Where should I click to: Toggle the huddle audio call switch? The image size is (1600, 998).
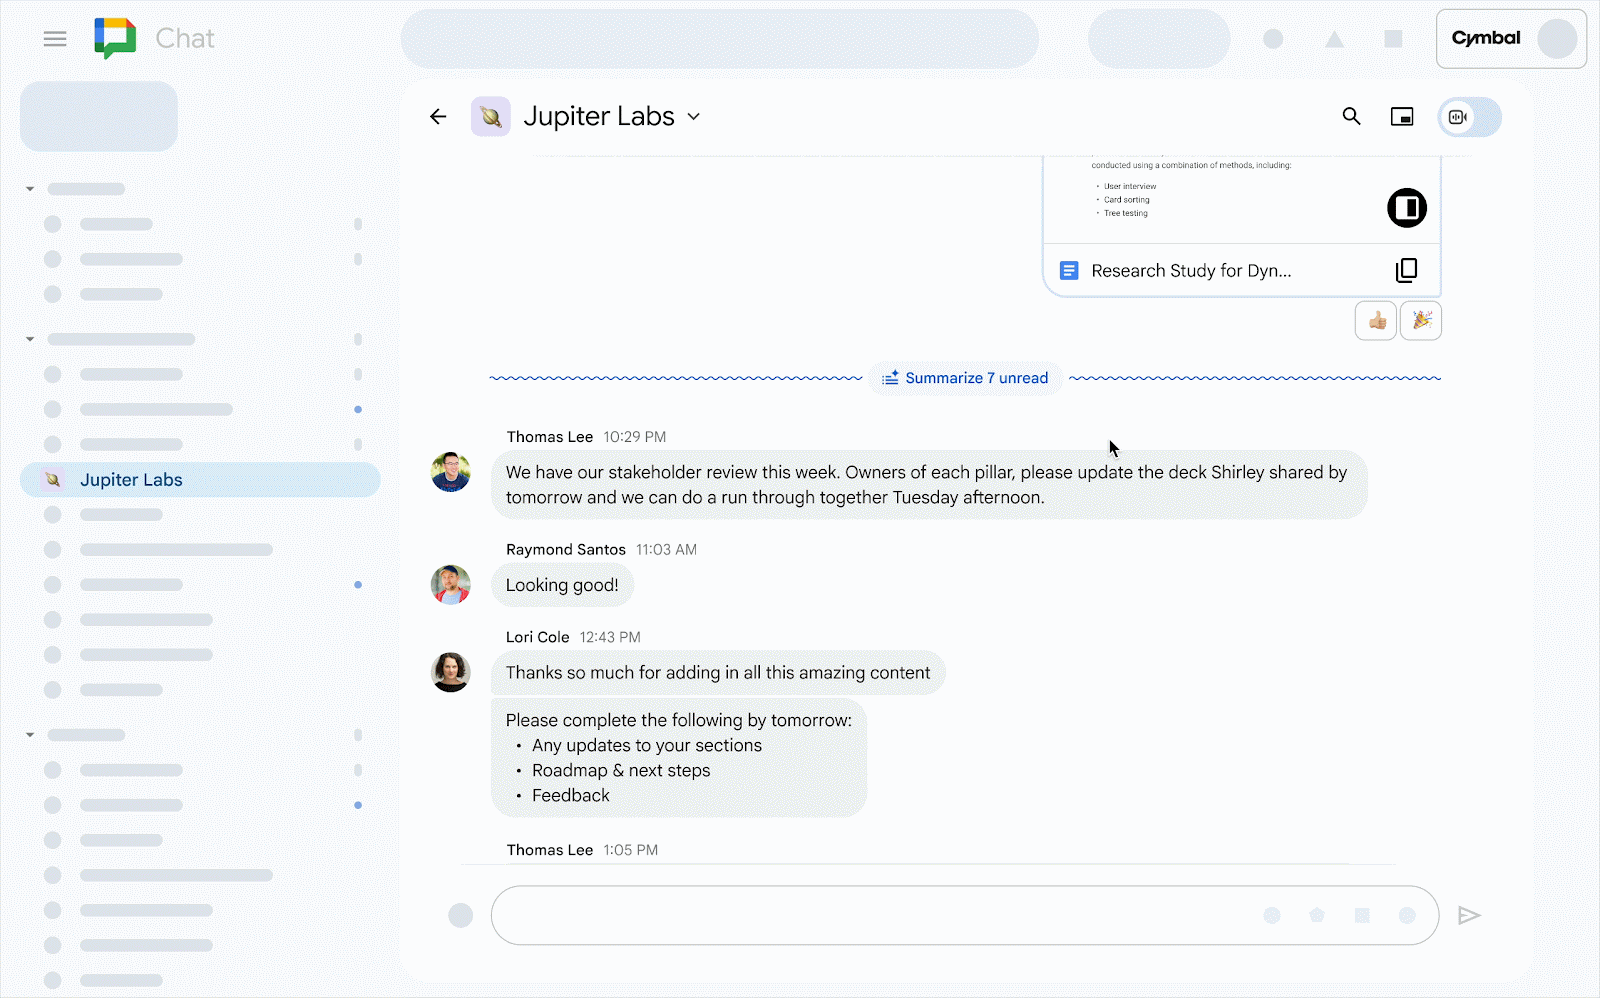point(1469,117)
